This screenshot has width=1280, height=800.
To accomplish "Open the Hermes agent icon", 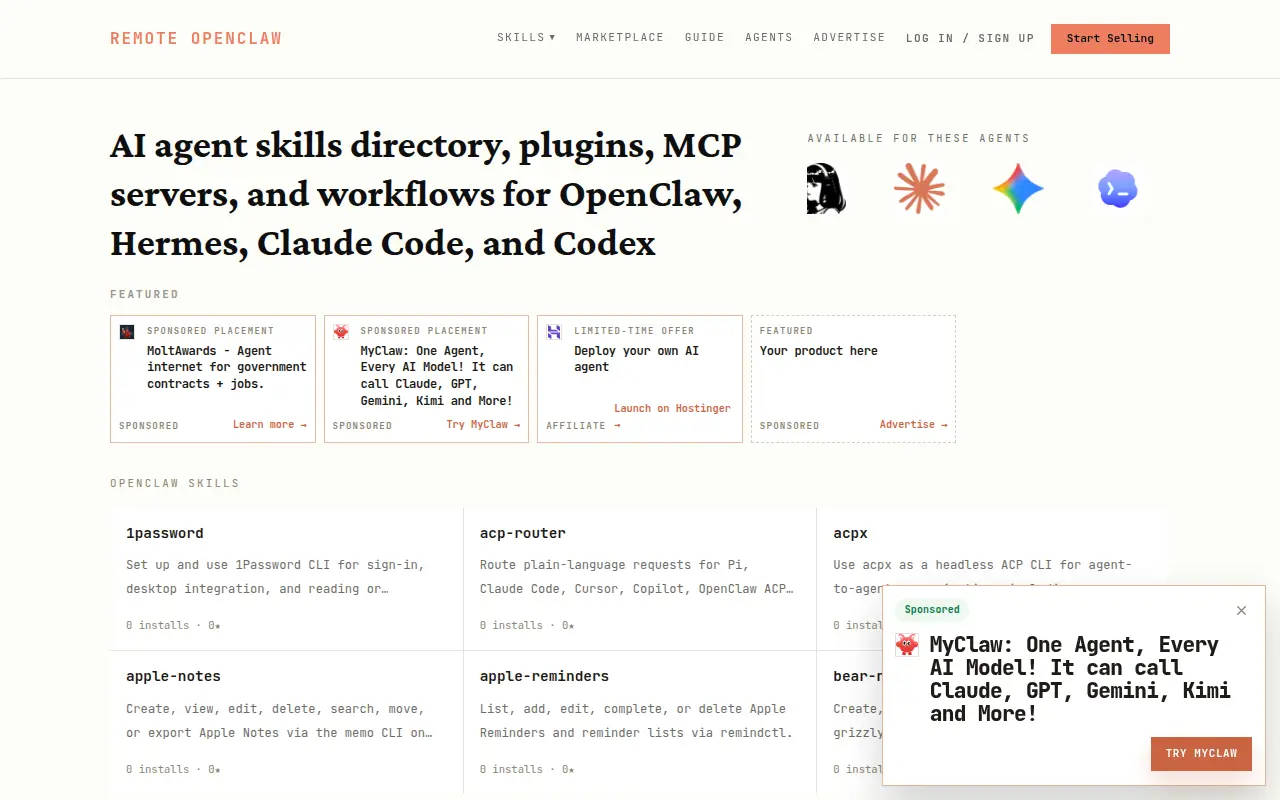I will (x=826, y=188).
